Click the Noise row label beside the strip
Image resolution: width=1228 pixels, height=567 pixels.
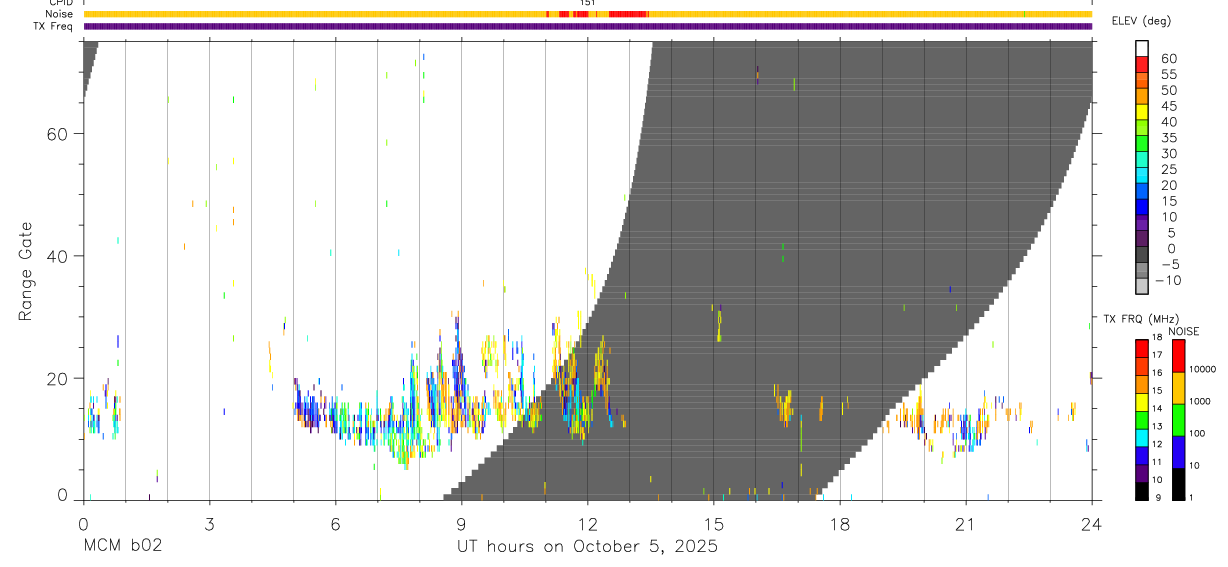click(x=59, y=14)
